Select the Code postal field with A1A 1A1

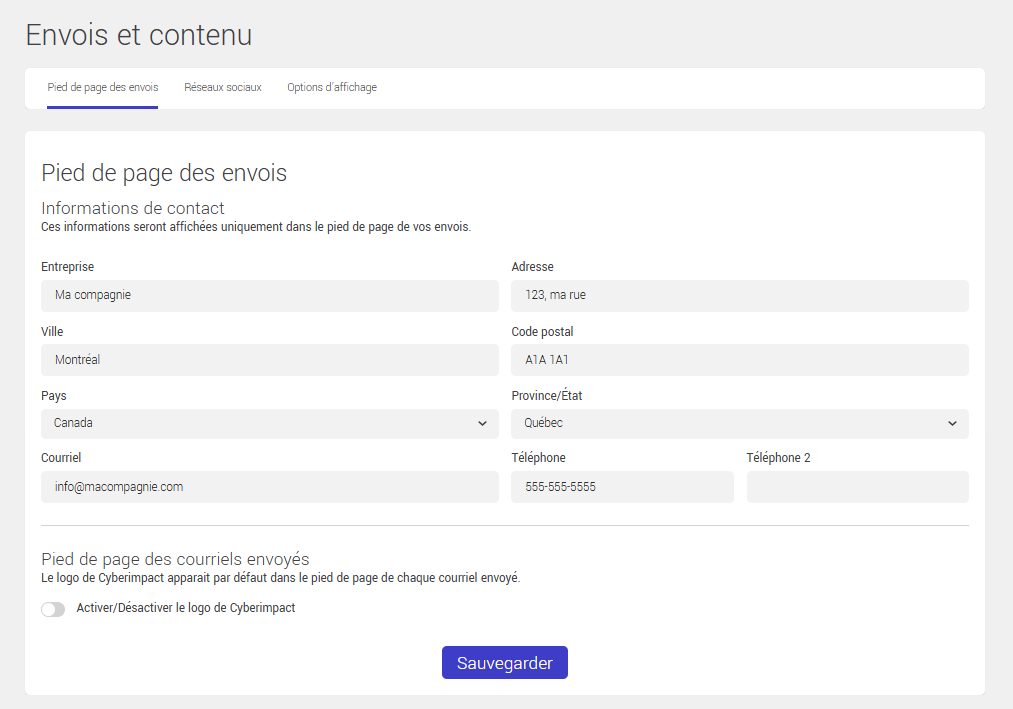[739, 359]
